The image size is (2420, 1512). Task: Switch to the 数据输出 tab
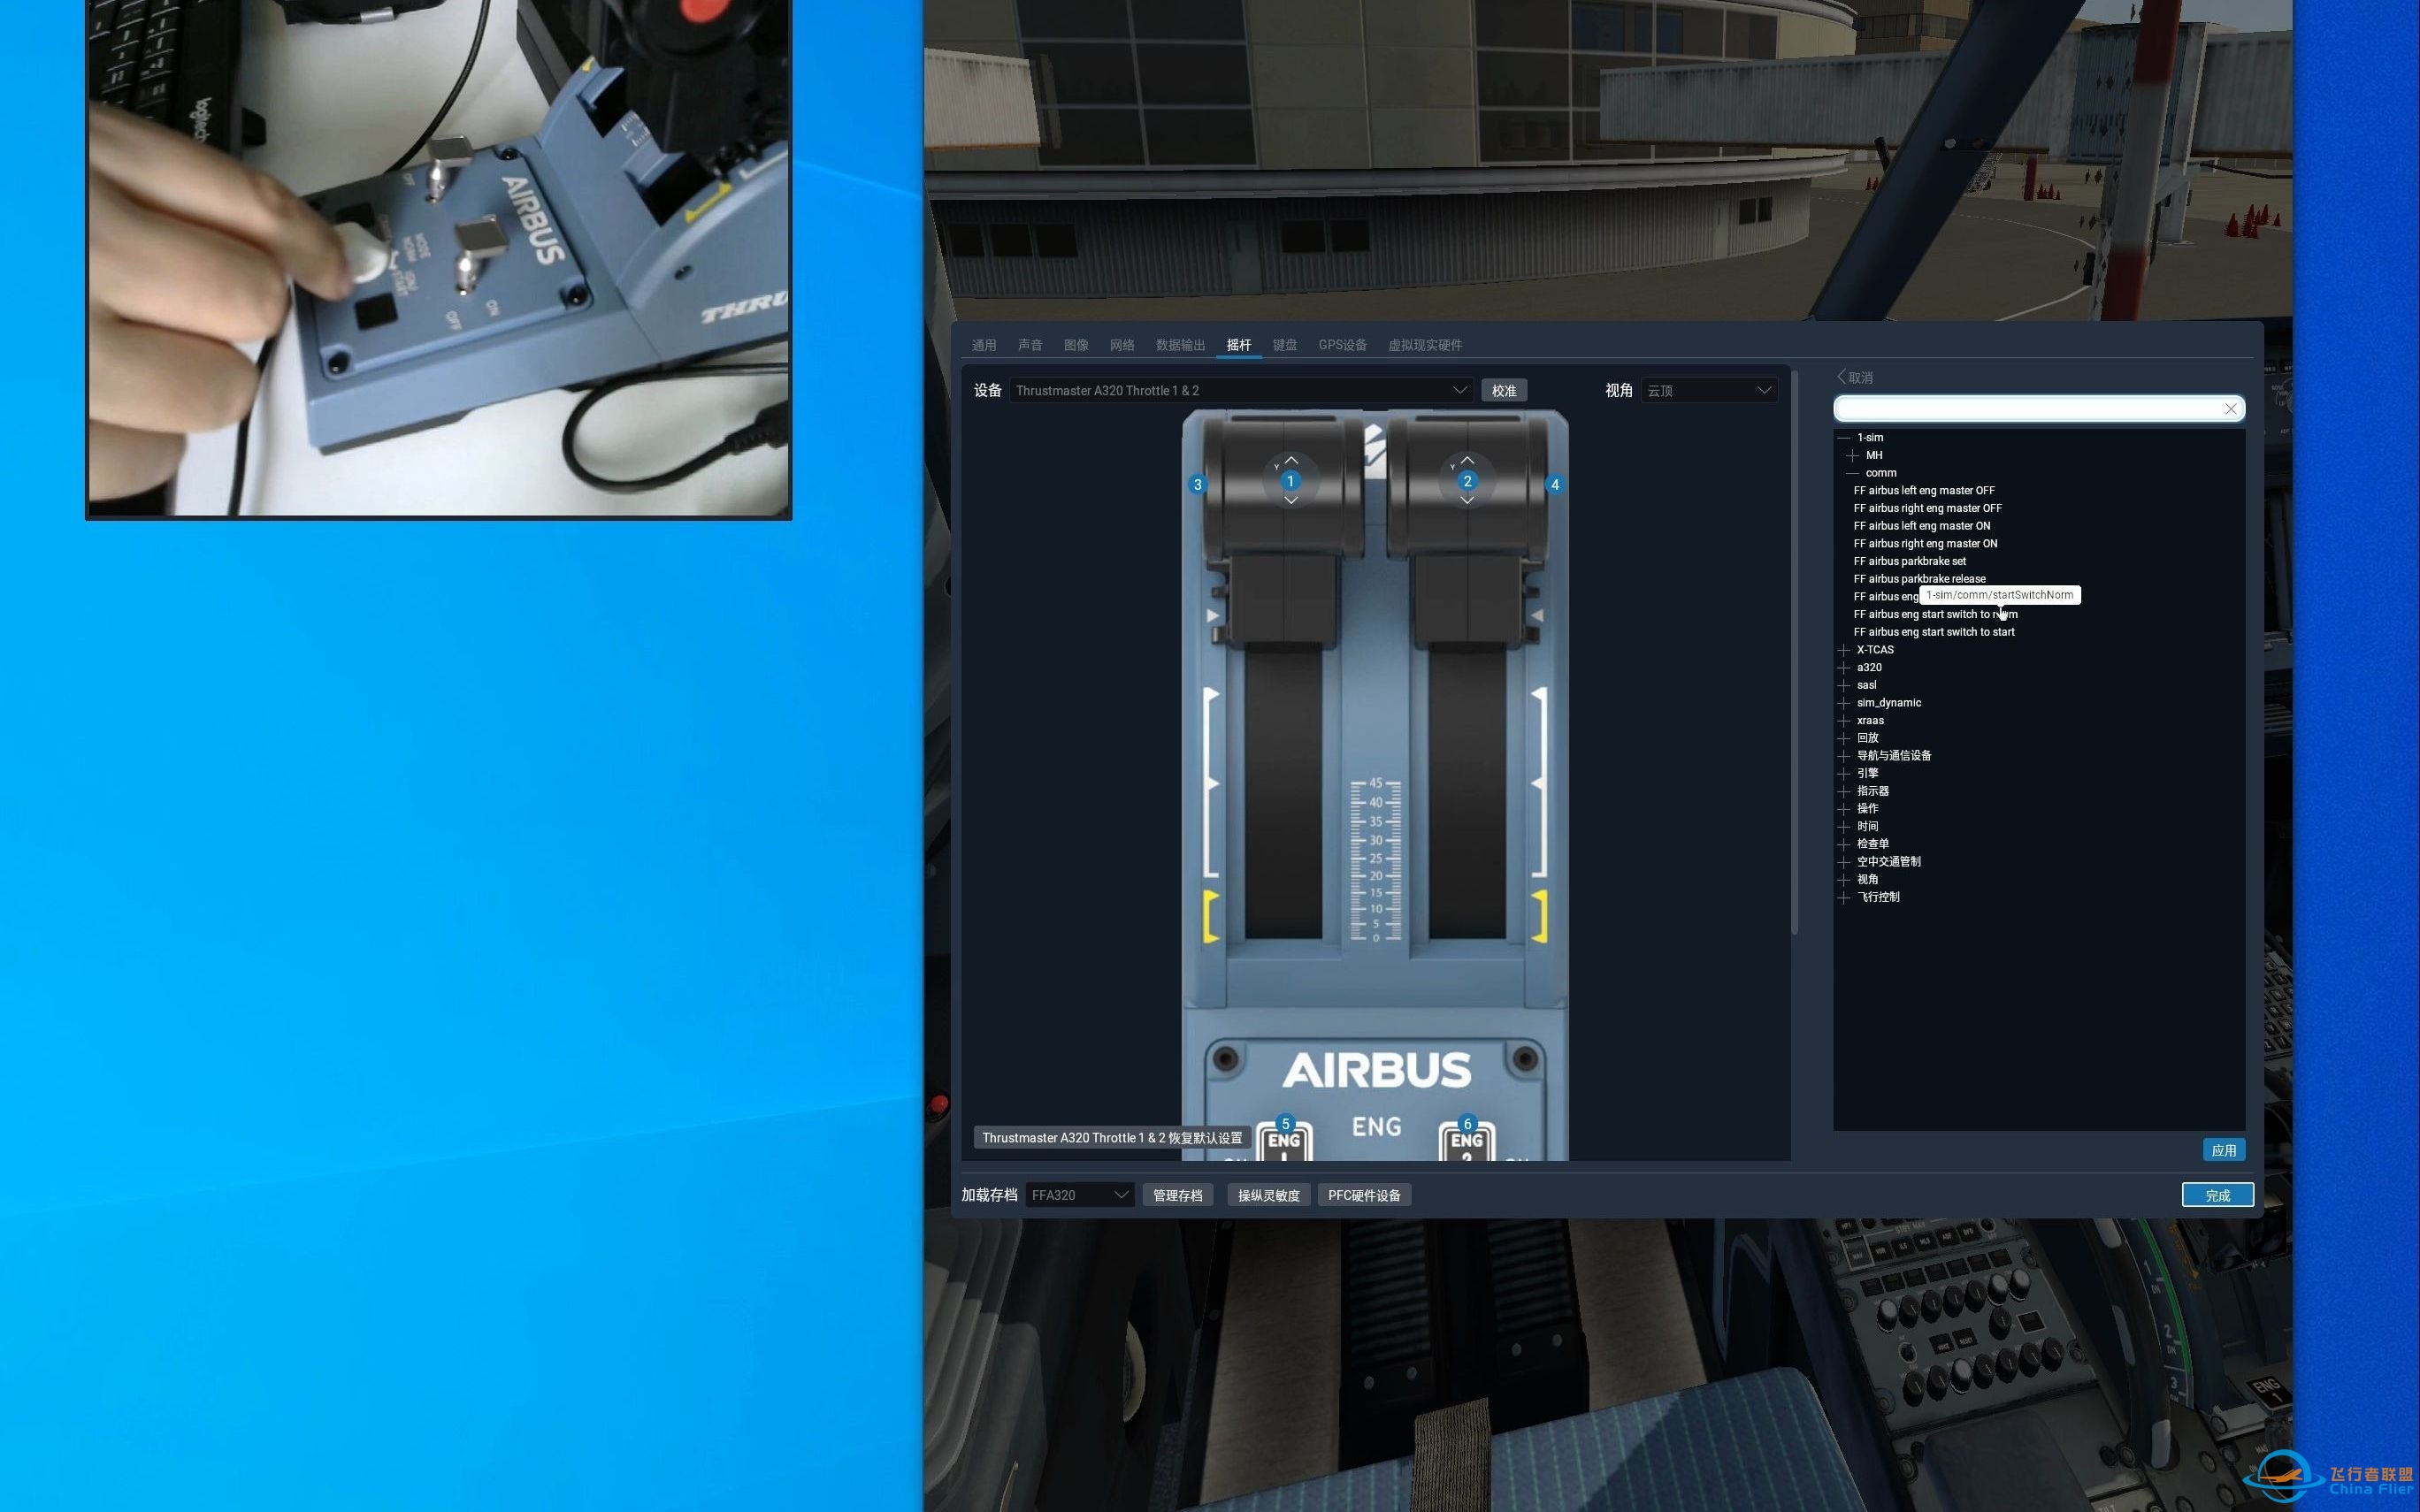click(1180, 345)
